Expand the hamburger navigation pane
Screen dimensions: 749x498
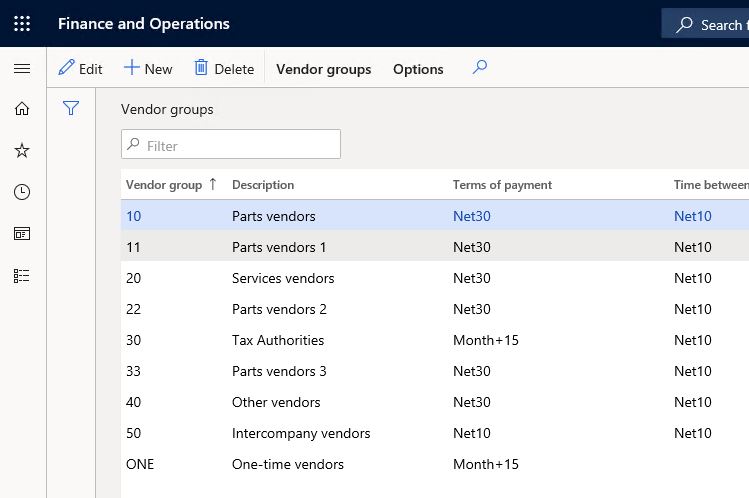click(22, 69)
